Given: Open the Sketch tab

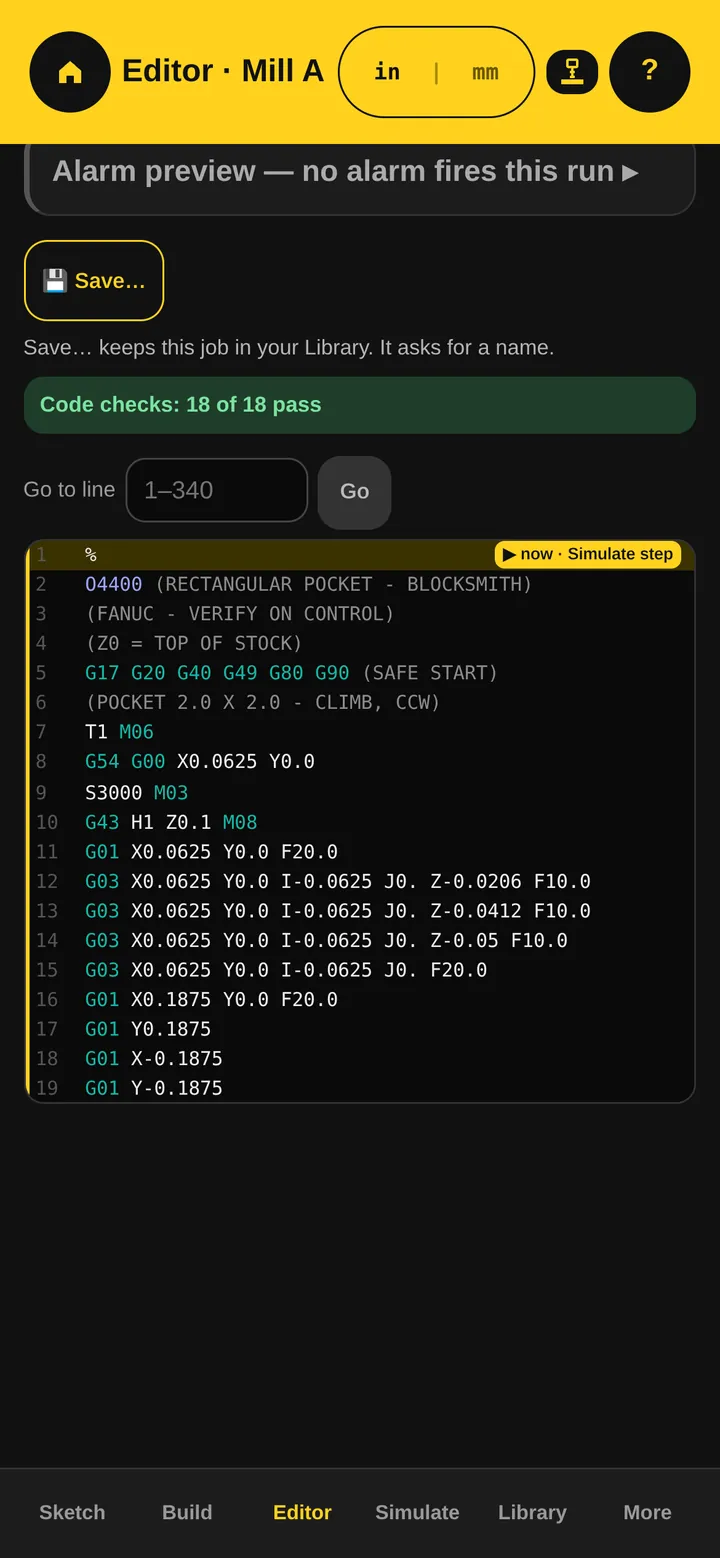Looking at the screenshot, I should [72, 1512].
